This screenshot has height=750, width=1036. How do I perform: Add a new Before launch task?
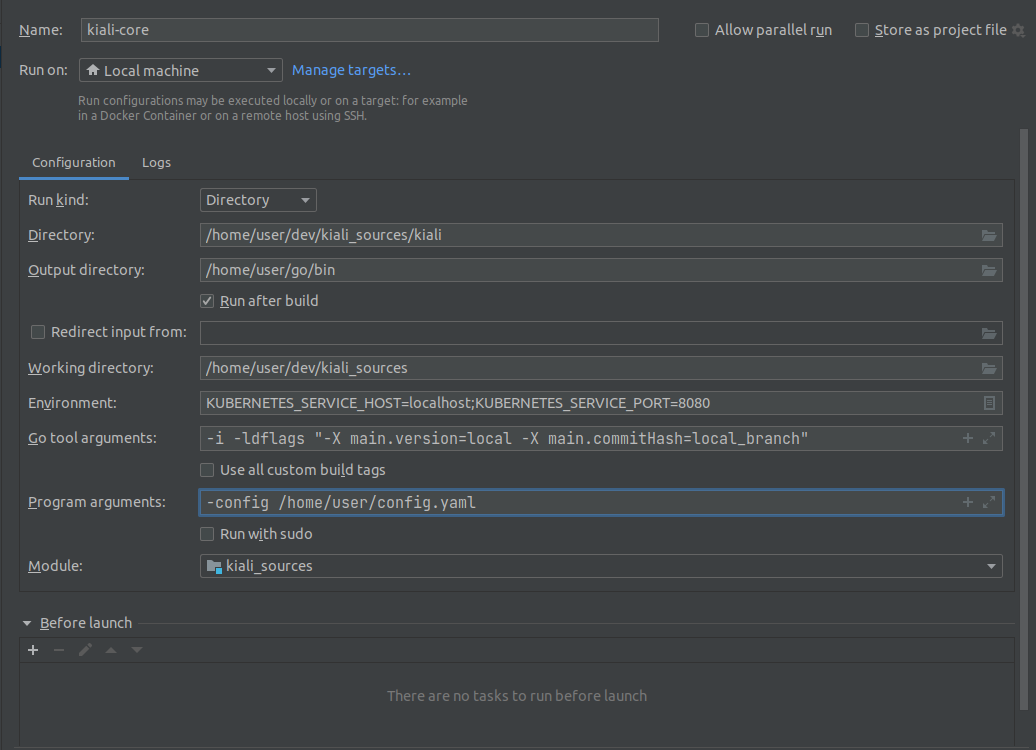[x=33, y=650]
